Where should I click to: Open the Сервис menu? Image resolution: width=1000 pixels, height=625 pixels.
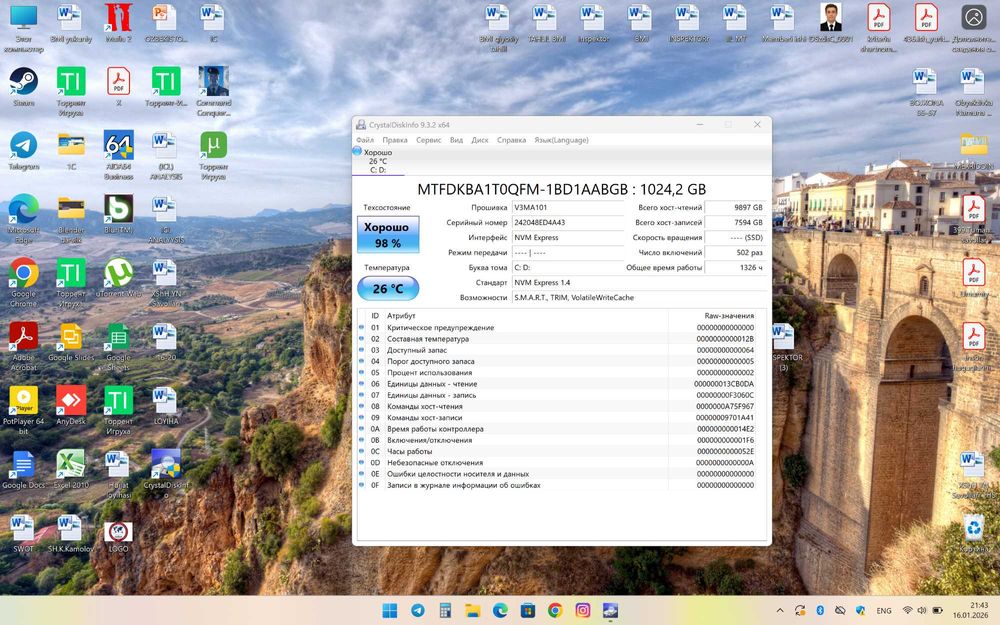[429, 140]
